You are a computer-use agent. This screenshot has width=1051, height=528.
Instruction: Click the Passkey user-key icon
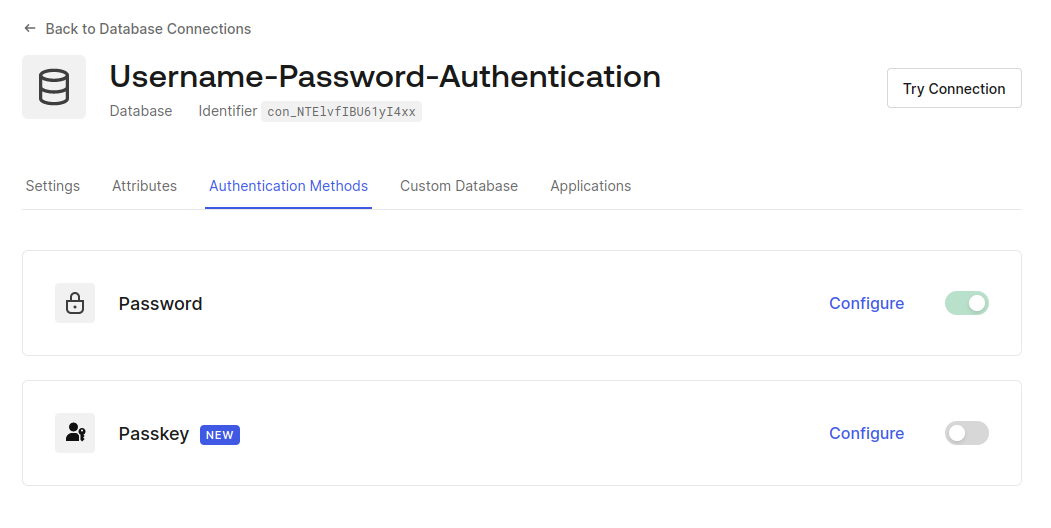pos(75,433)
